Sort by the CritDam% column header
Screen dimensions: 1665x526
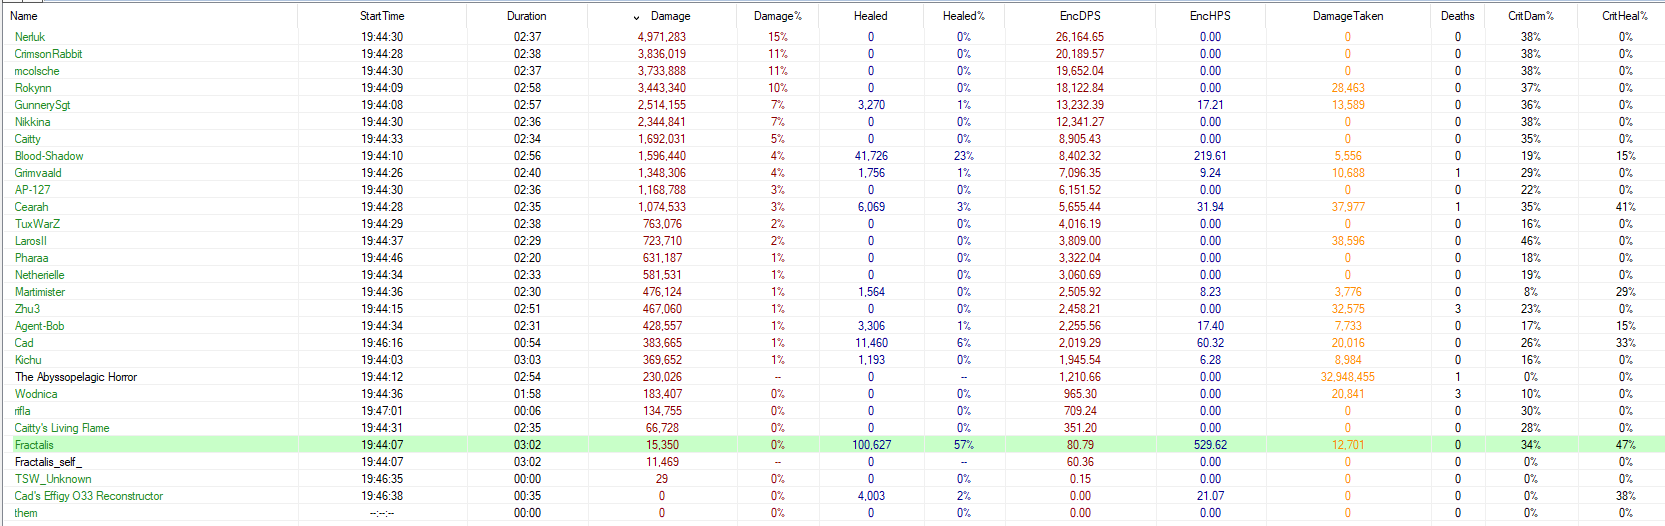[x=1530, y=16]
